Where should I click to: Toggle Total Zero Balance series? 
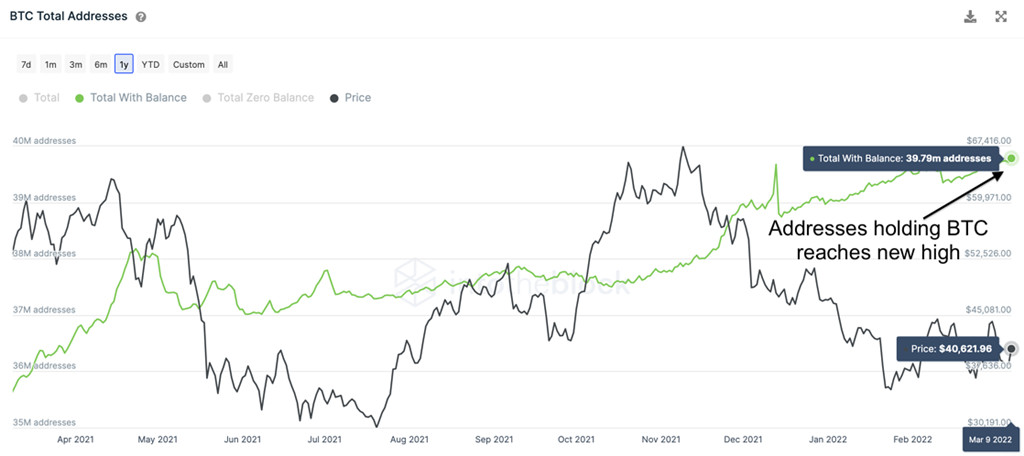coord(258,98)
